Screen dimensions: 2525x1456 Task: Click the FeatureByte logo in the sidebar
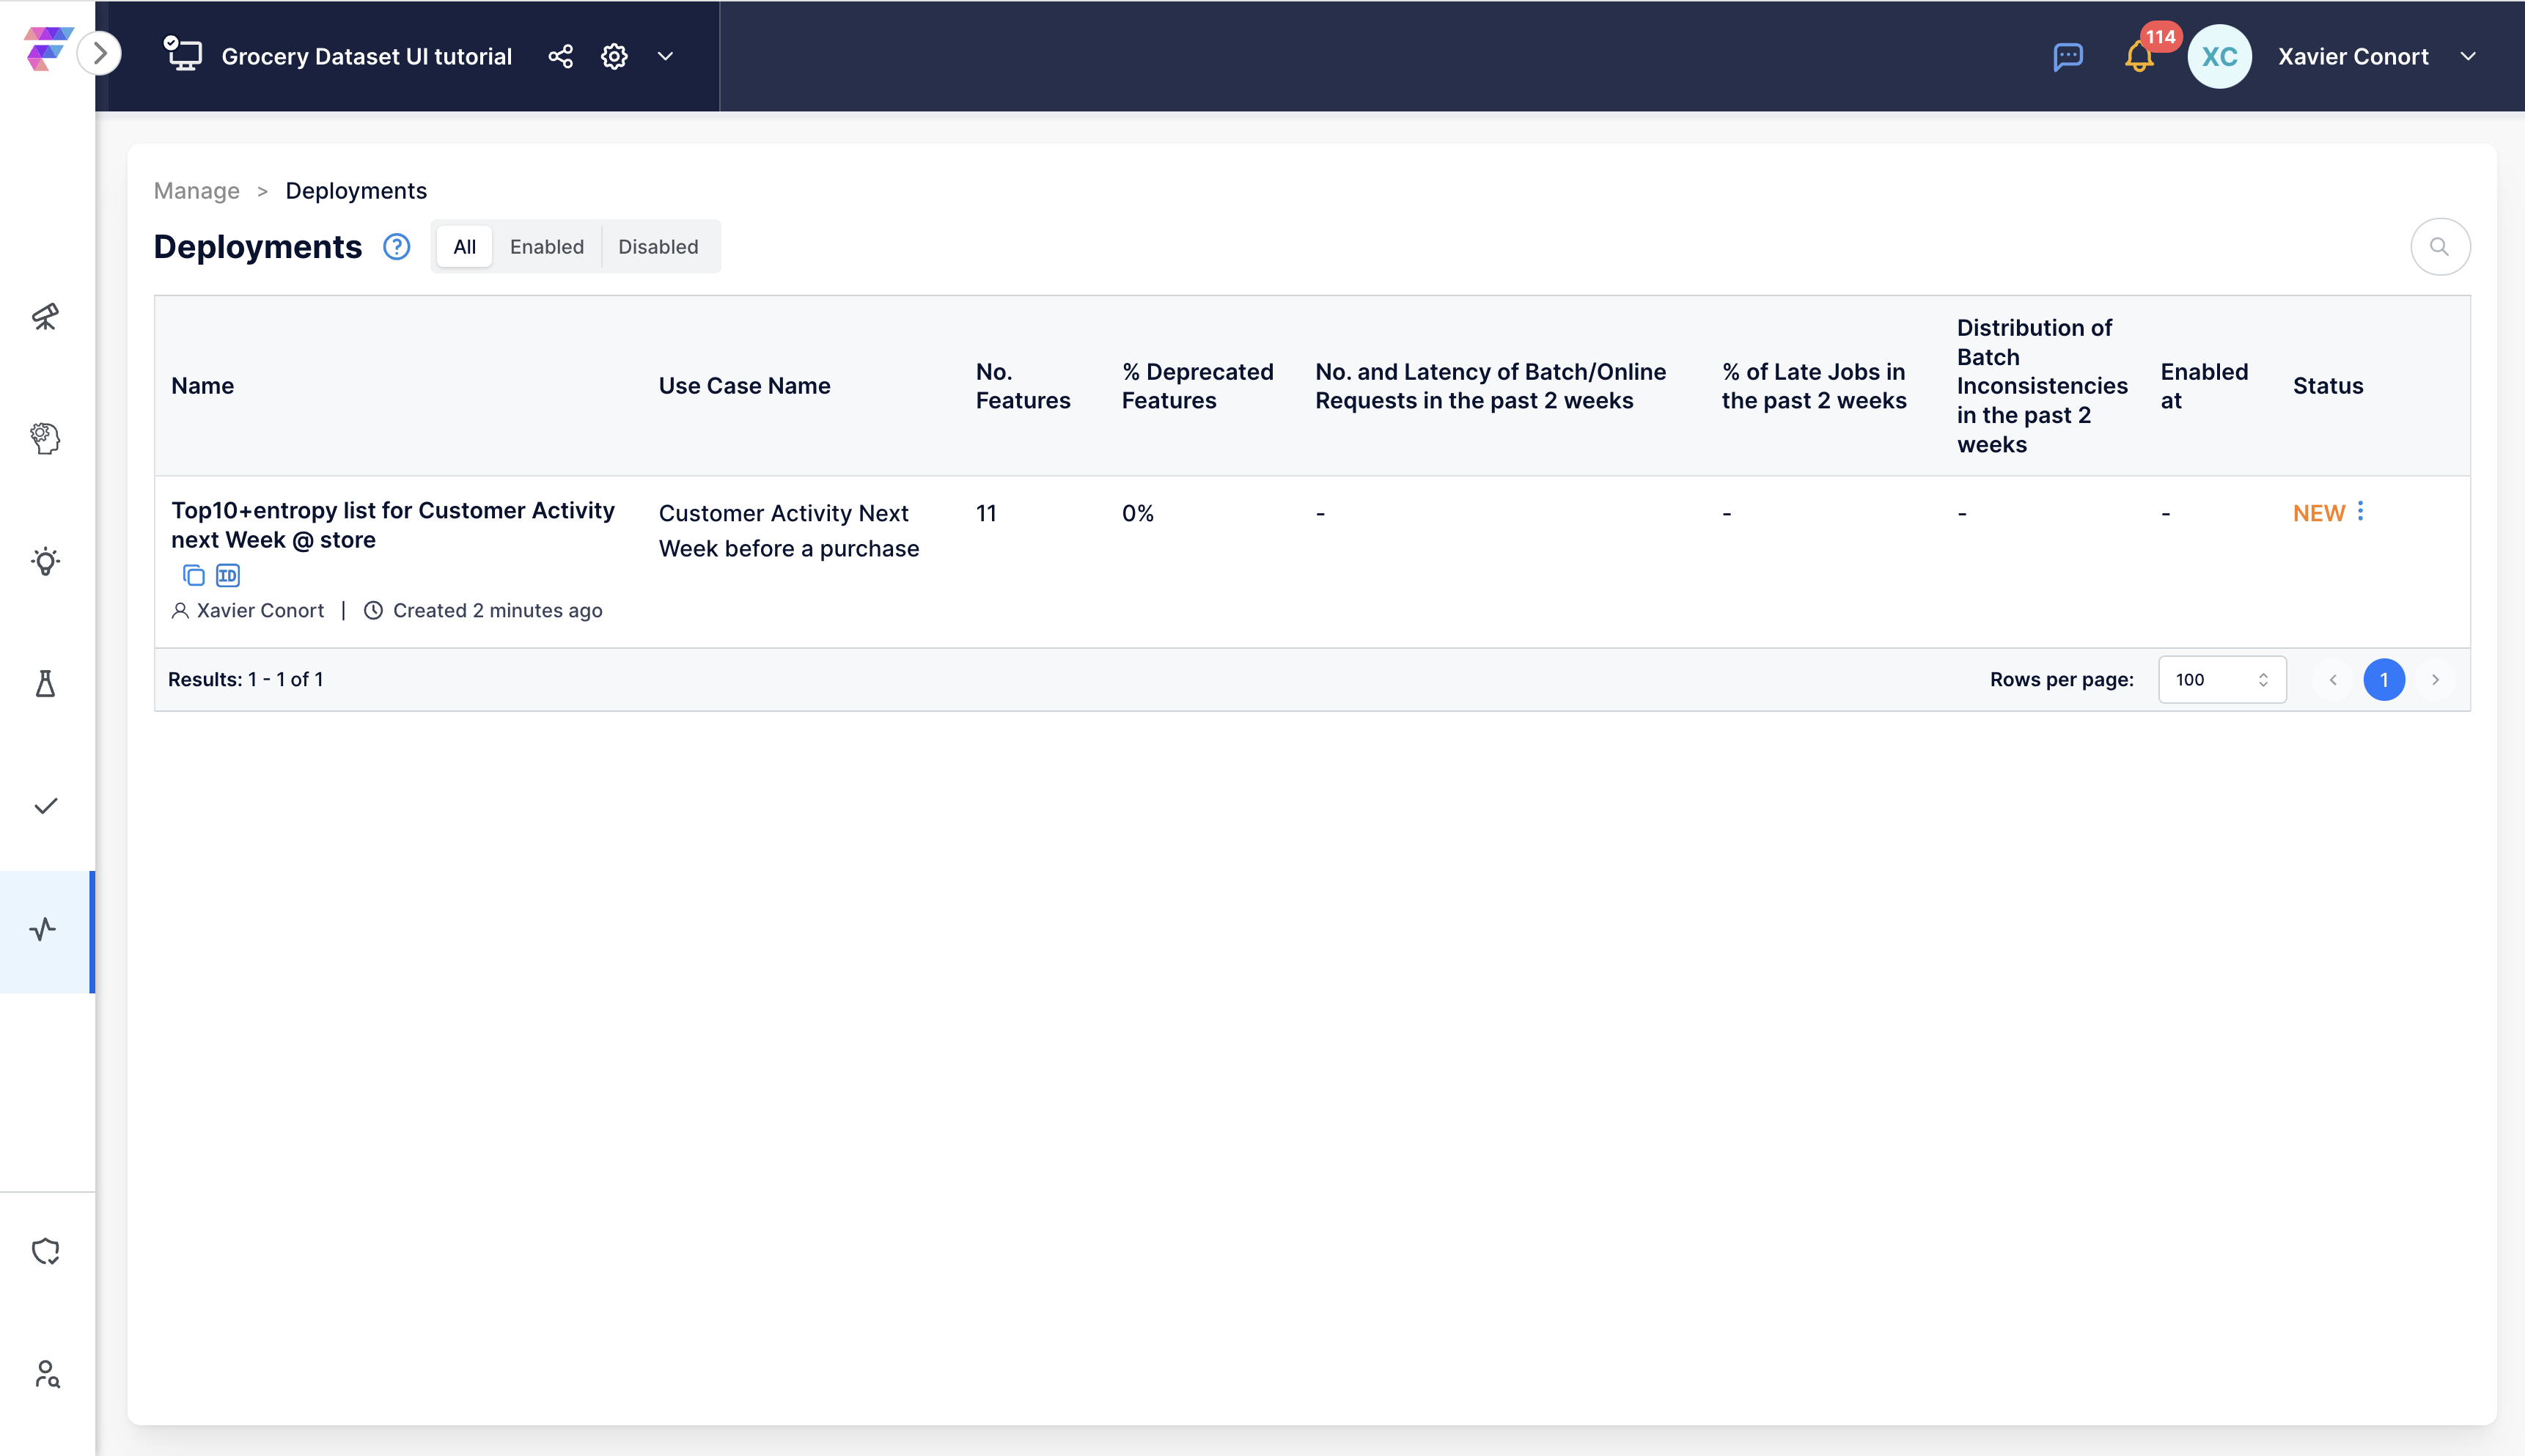(48, 49)
